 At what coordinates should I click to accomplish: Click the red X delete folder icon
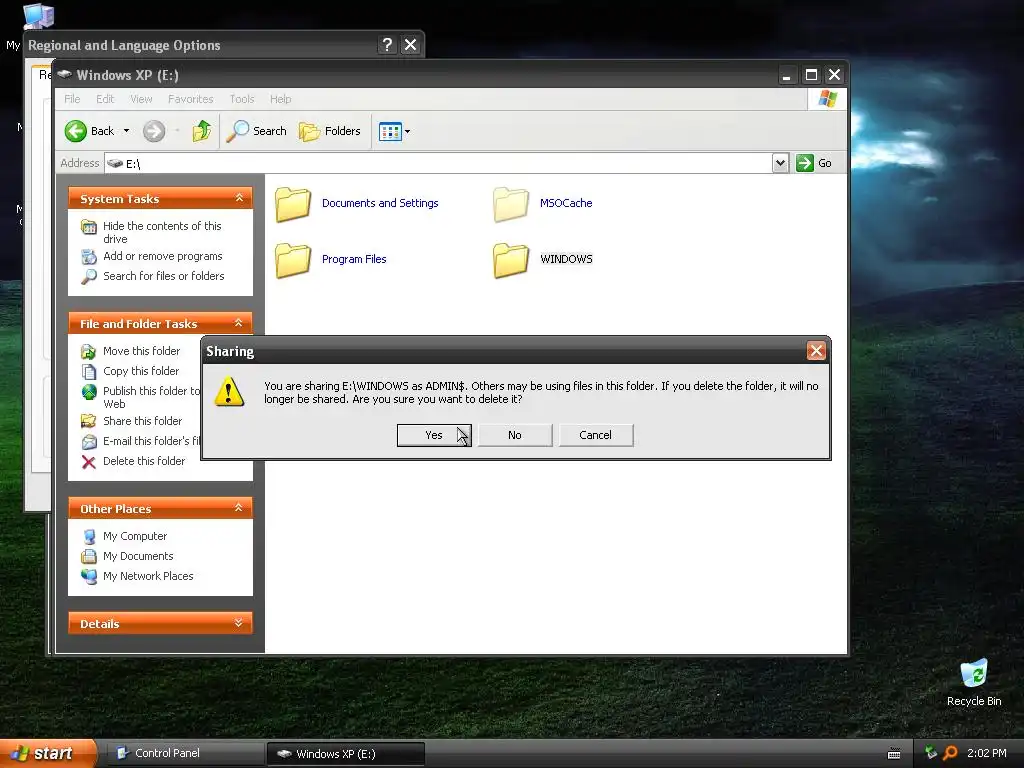[89, 462]
